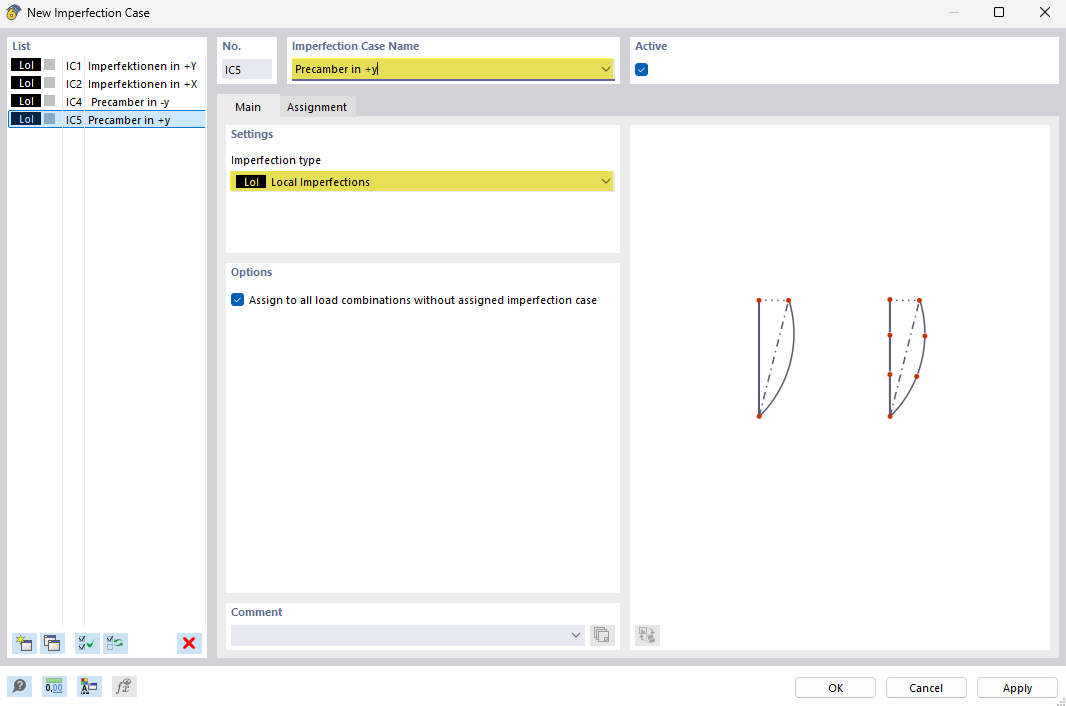Click LoI type badge of IC1

click(26, 65)
